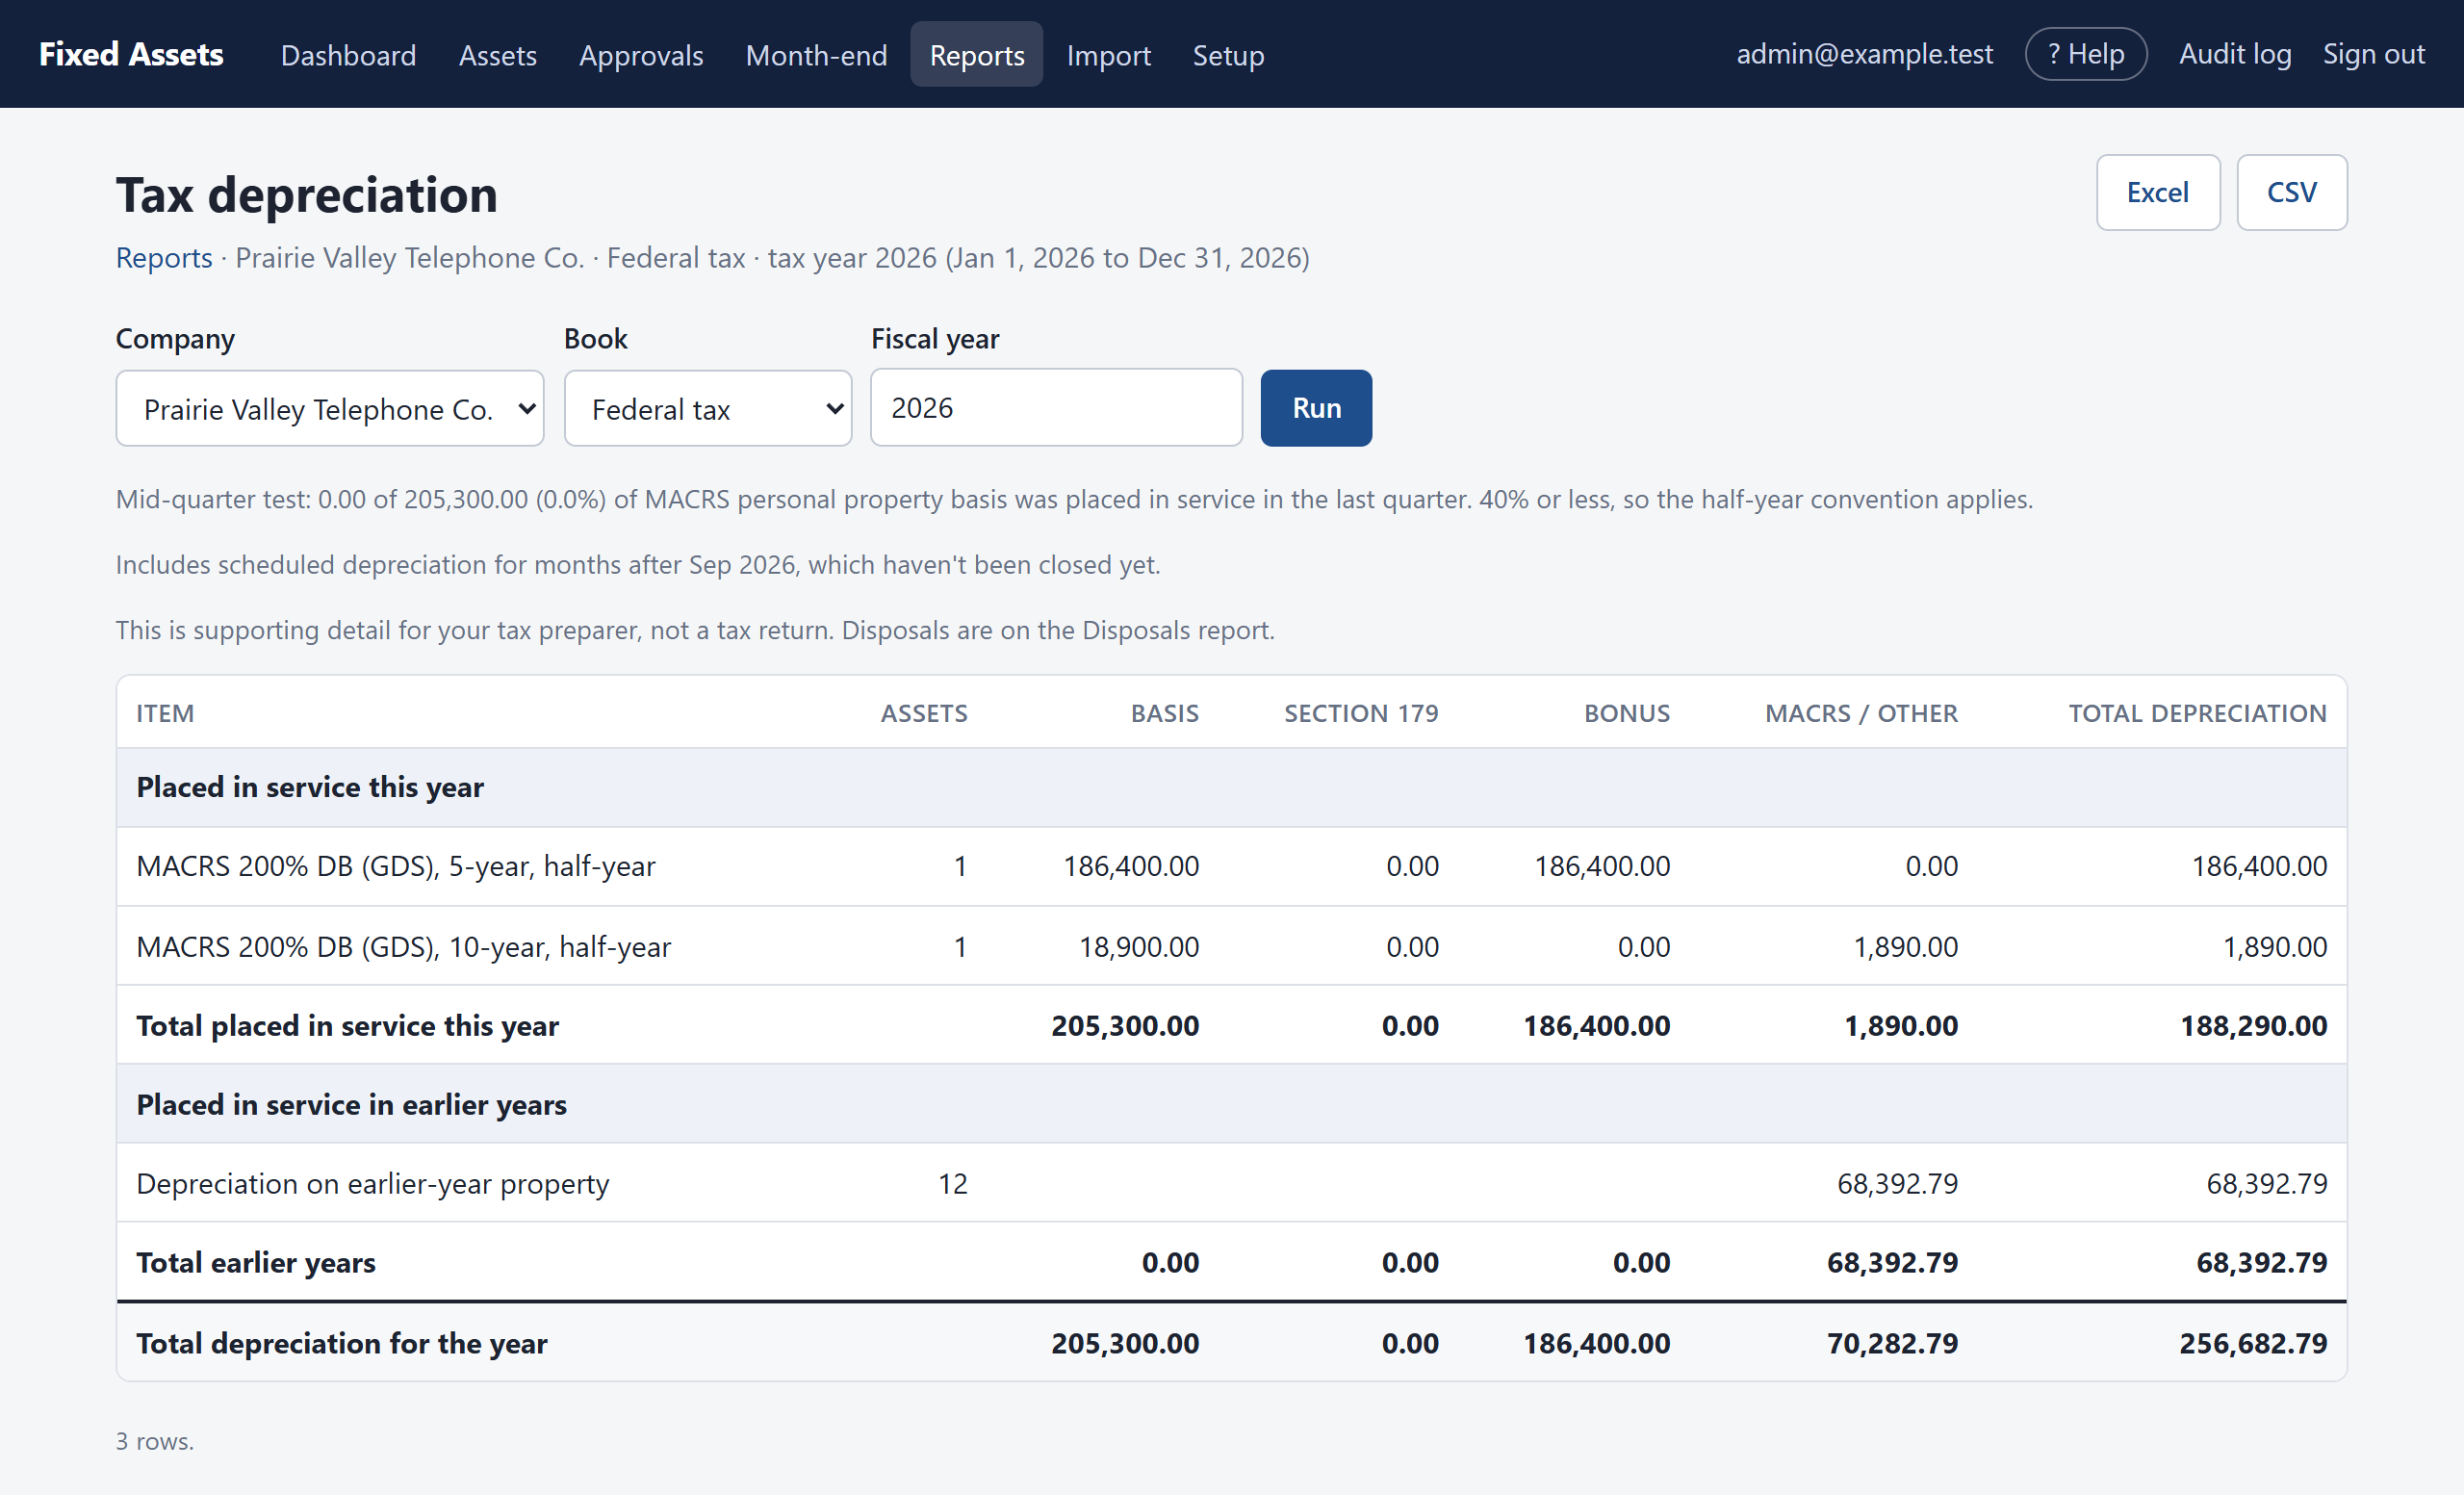This screenshot has height=1495, width=2464.
Task: Go to Setup in navigation
Action: point(1228,55)
